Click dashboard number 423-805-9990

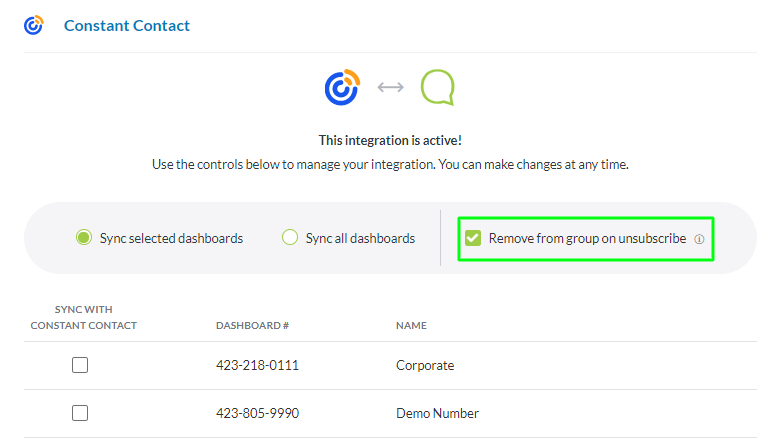tap(257, 413)
